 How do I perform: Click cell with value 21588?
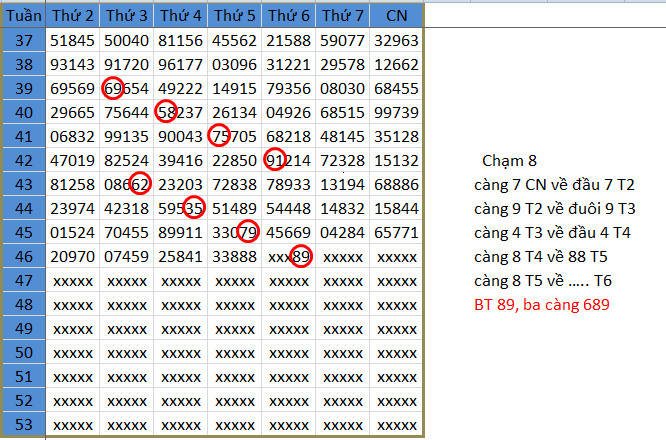click(x=288, y=40)
